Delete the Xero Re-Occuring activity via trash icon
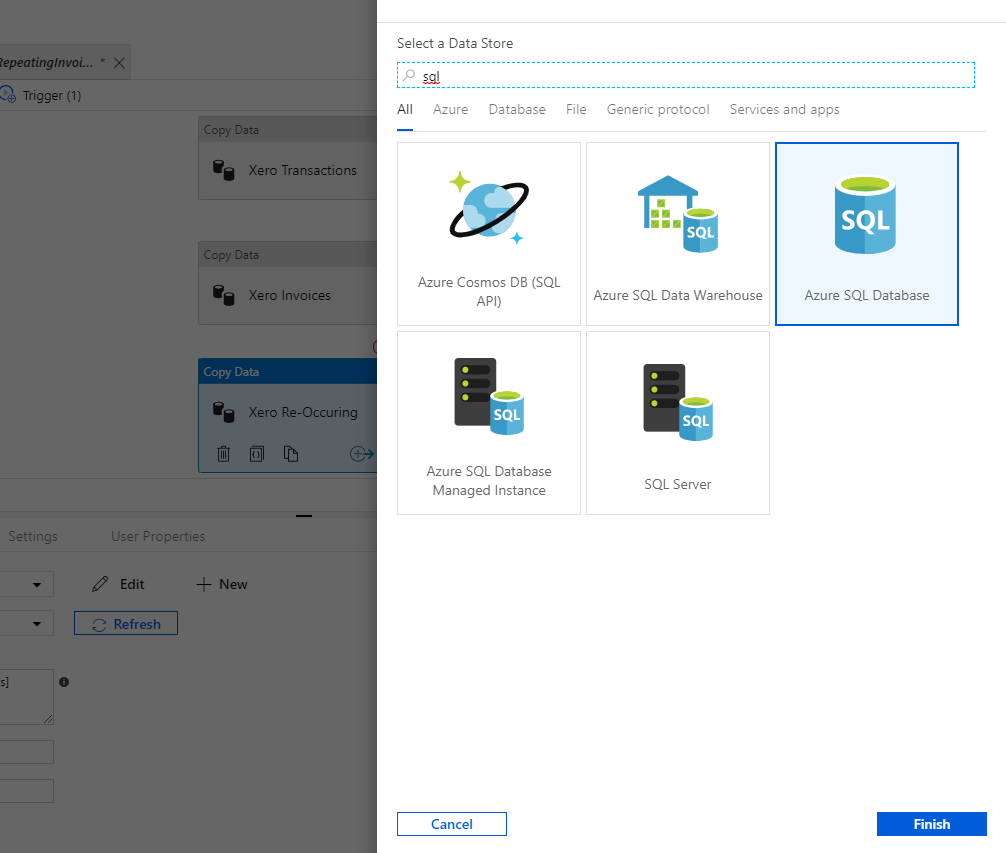This screenshot has width=1006, height=853. coord(223,454)
